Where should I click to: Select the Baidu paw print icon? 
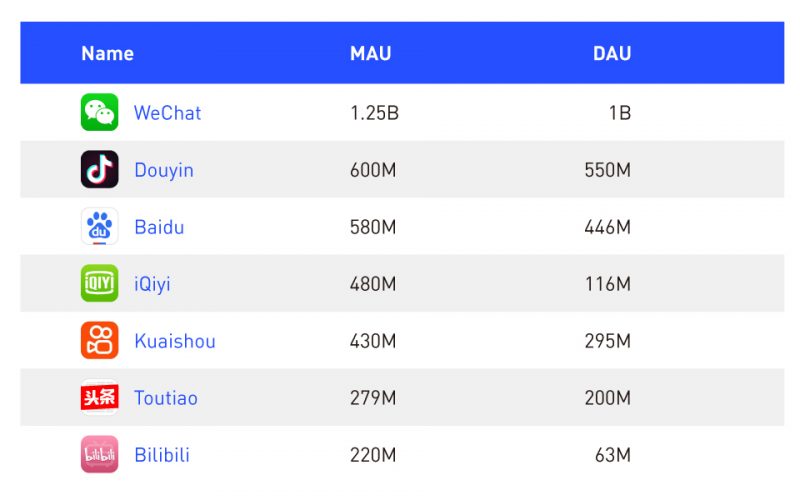[99, 227]
